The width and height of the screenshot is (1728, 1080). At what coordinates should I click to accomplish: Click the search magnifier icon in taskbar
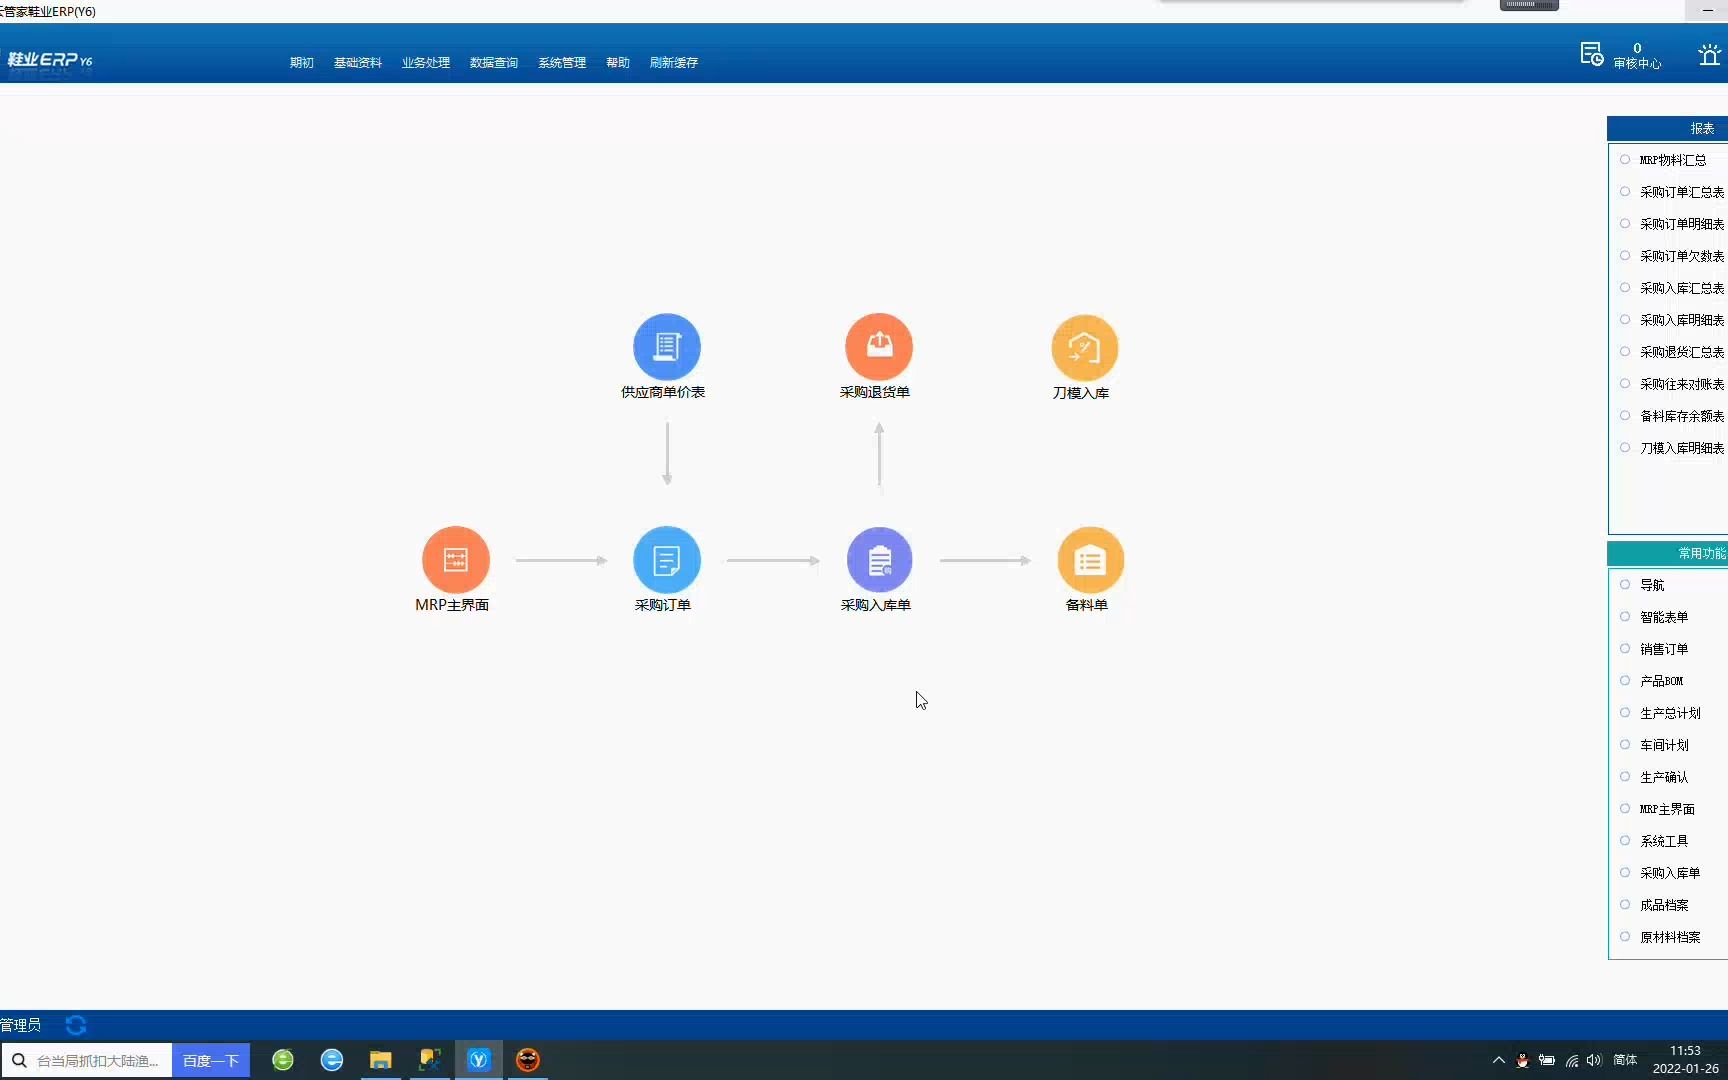[19, 1060]
